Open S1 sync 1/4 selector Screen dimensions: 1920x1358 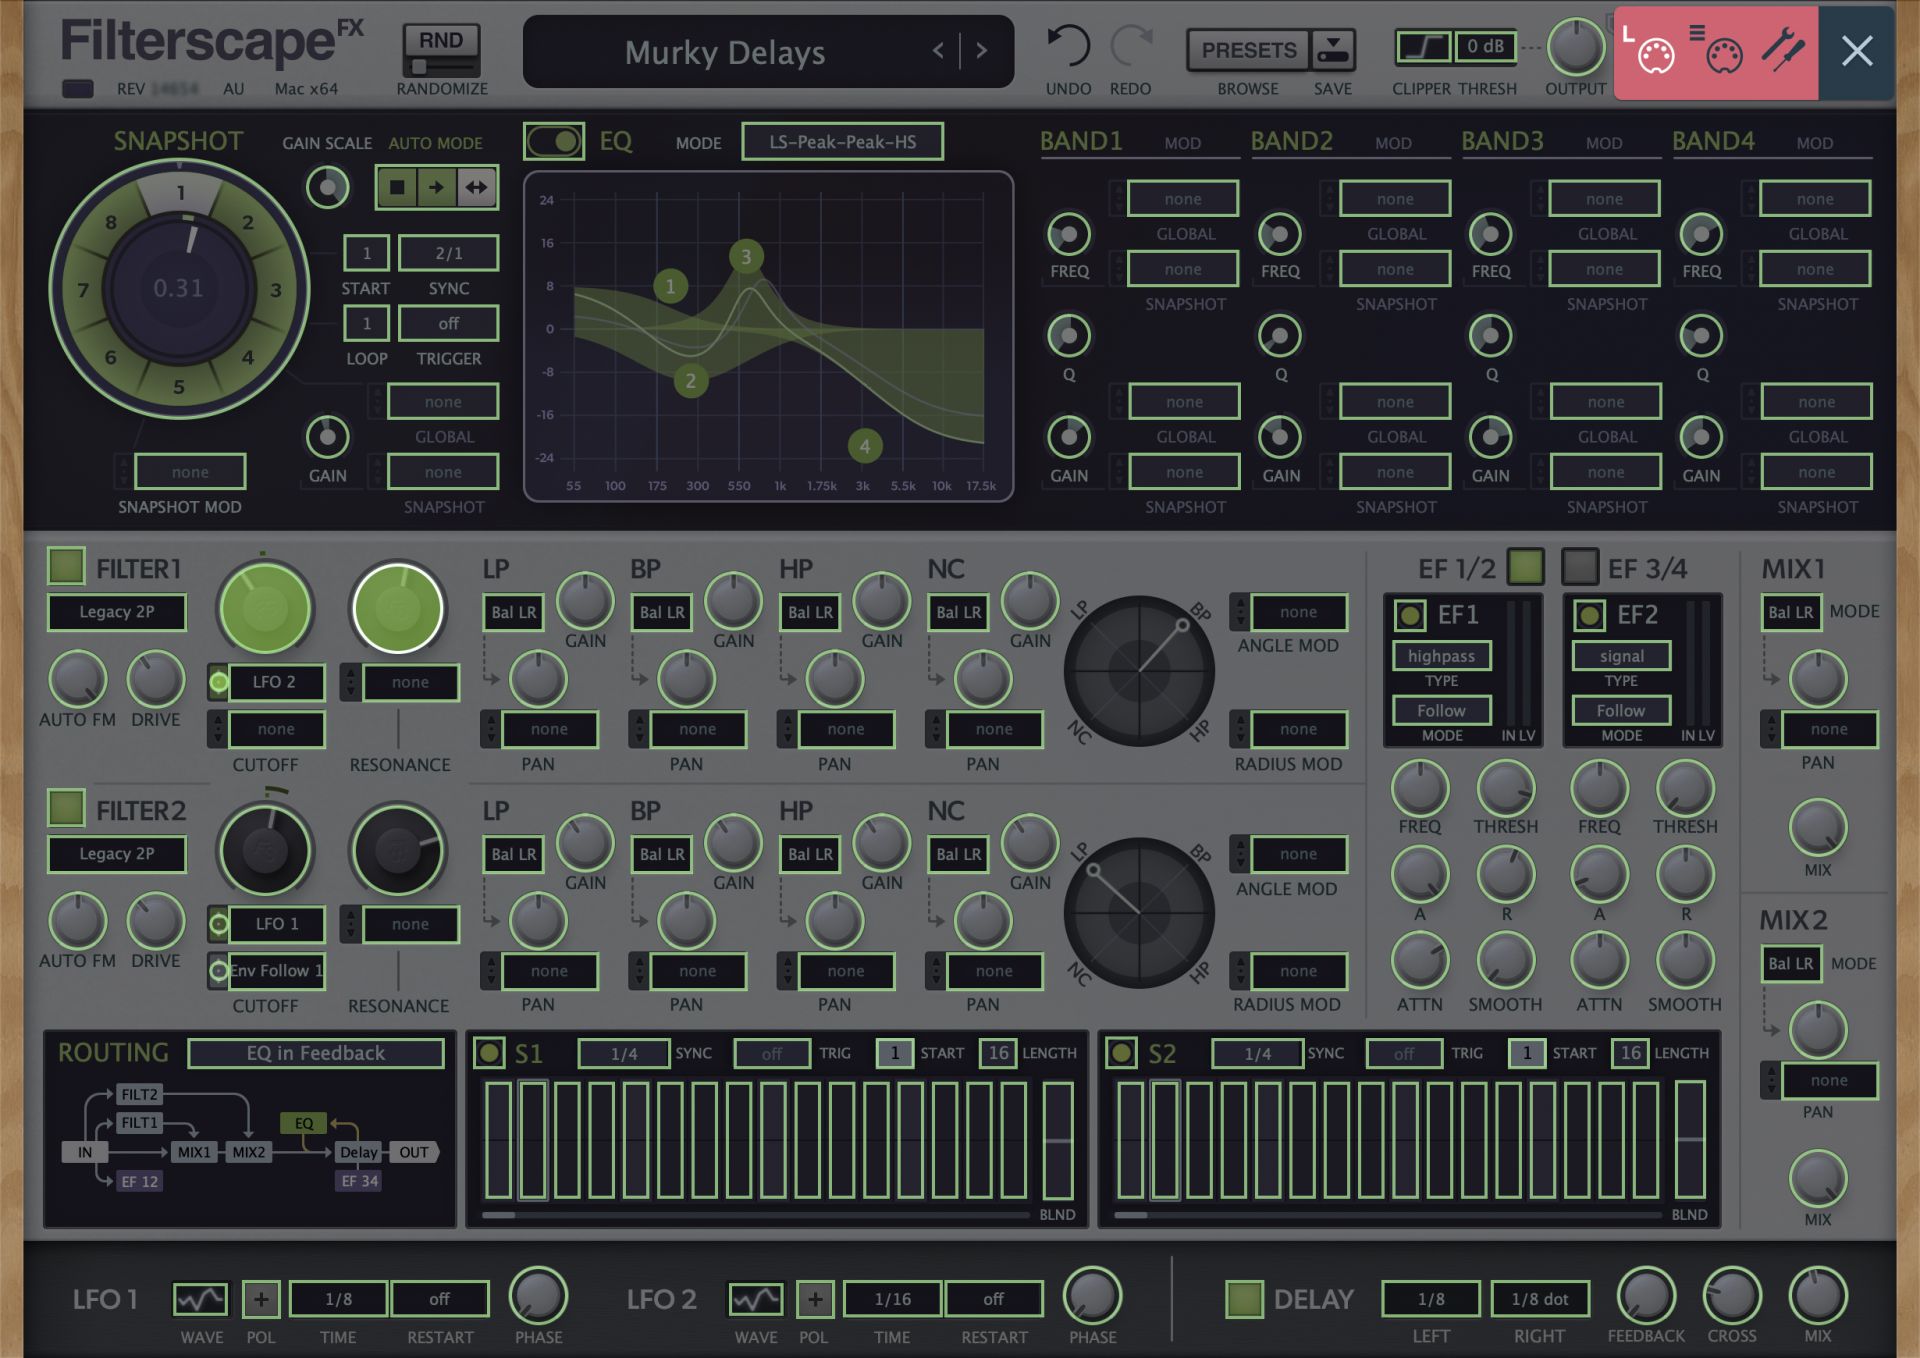click(624, 1053)
